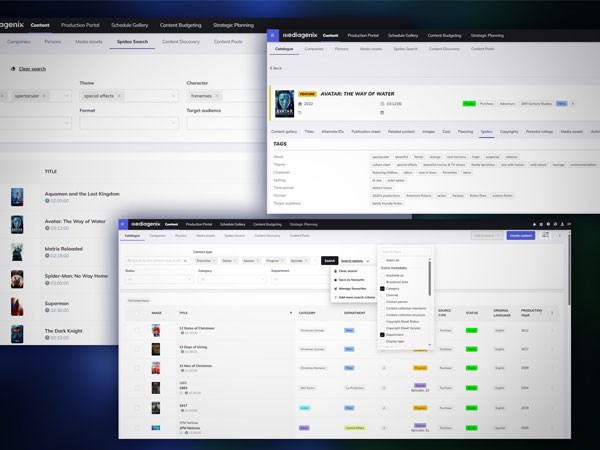Remove Season chip from Content type
The height and width of the screenshot is (450, 600).
(258, 261)
